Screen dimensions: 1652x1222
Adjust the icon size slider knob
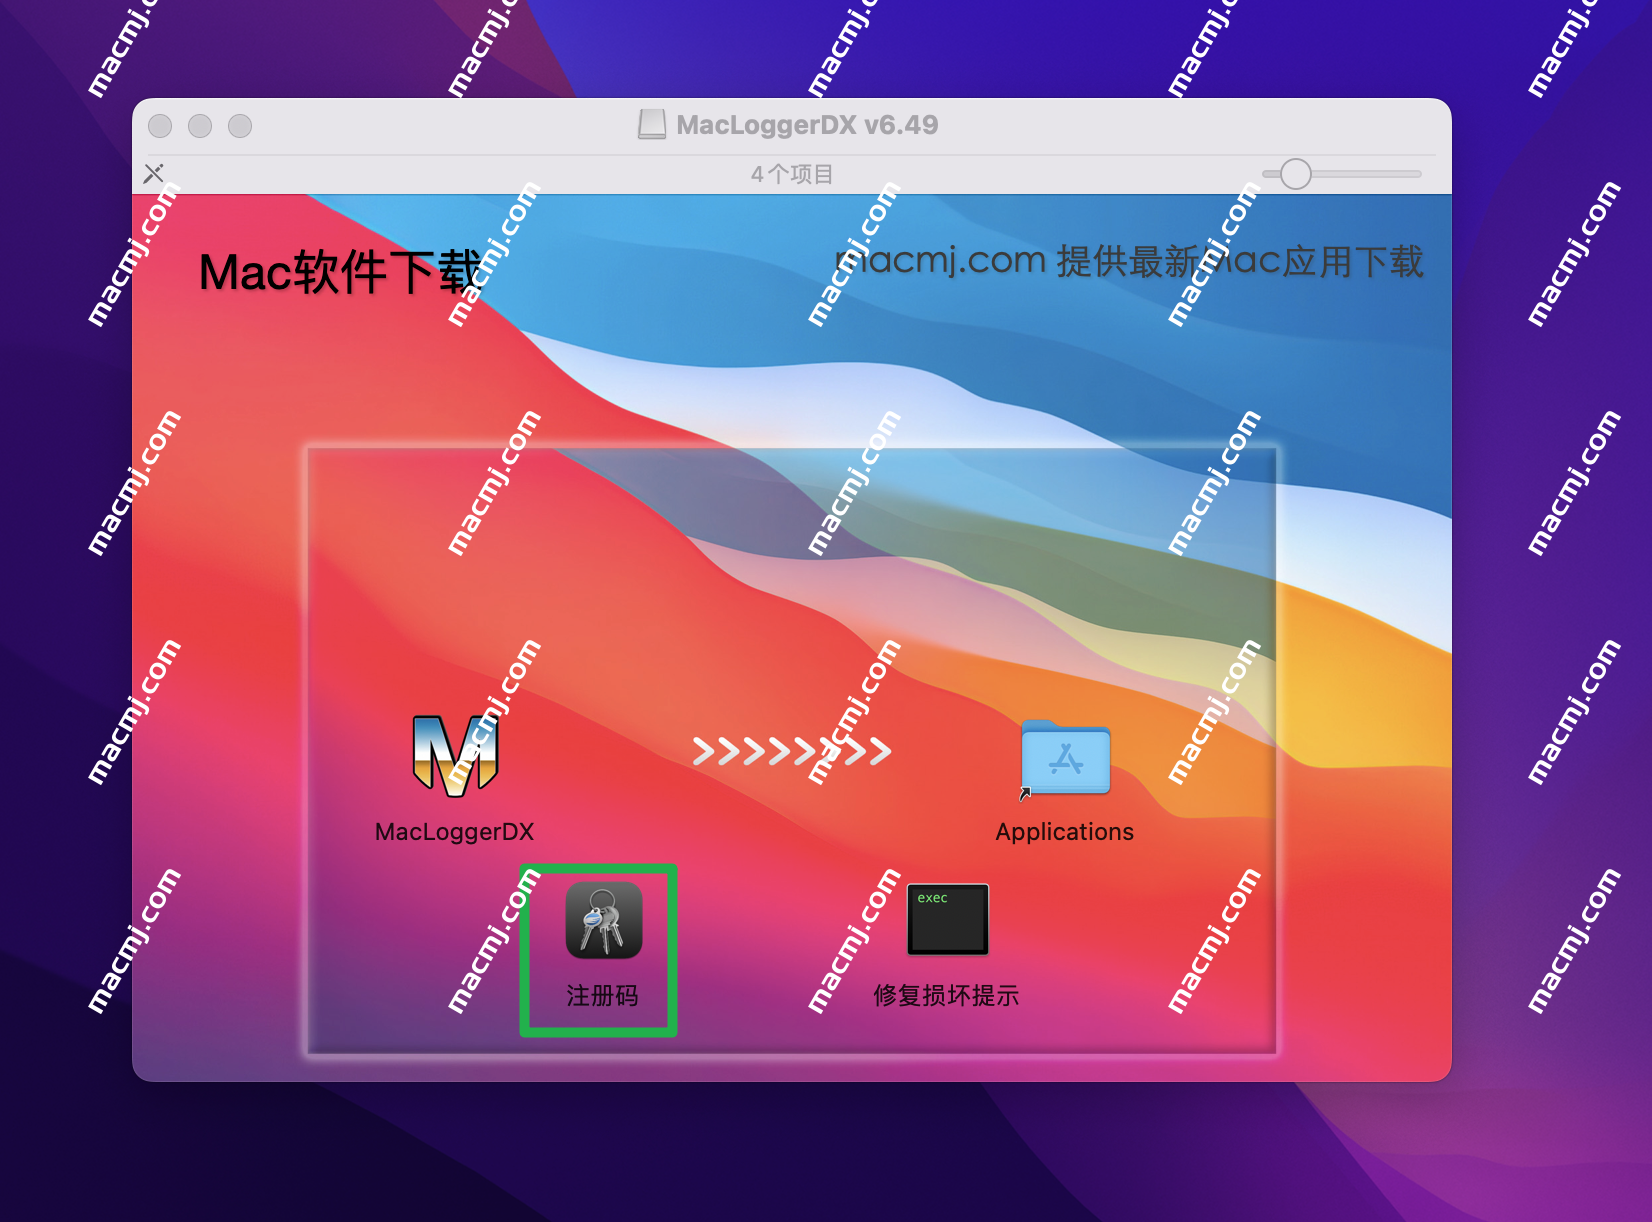tap(1295, 174)
